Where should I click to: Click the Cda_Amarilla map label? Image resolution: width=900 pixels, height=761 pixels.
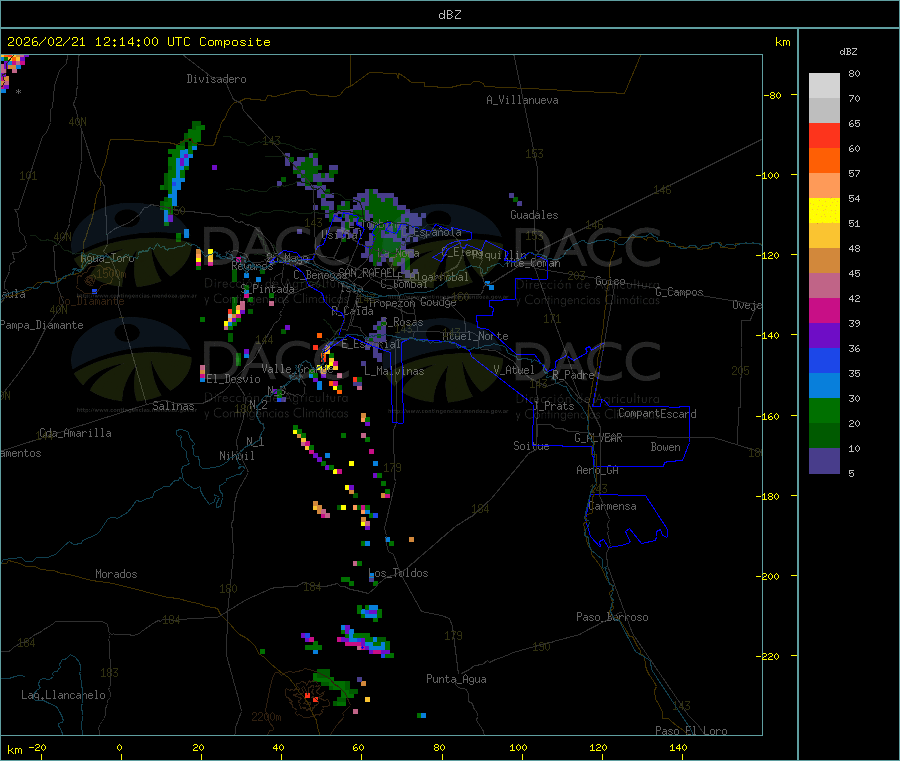75,433
